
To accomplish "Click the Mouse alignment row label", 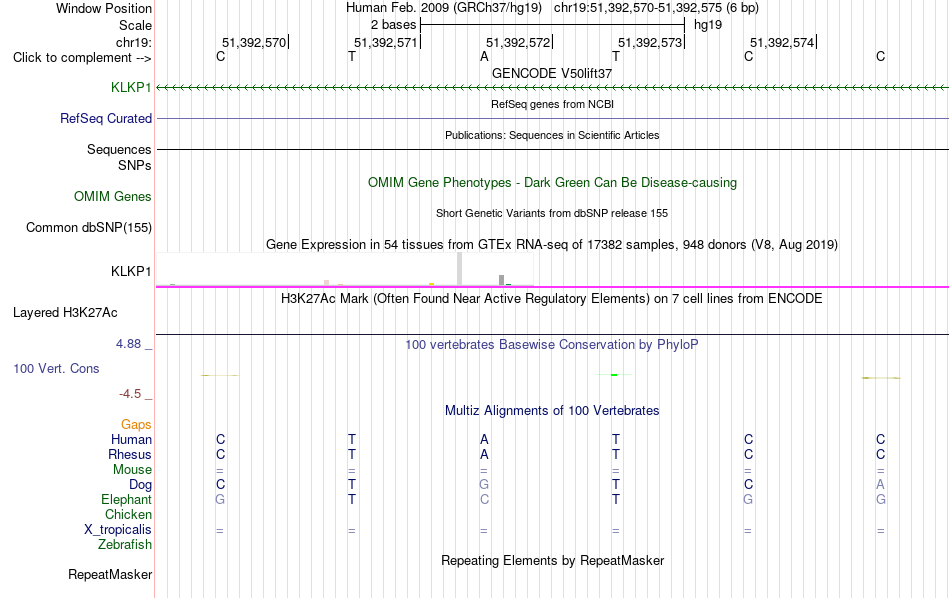I will click(x=132, y=470).
